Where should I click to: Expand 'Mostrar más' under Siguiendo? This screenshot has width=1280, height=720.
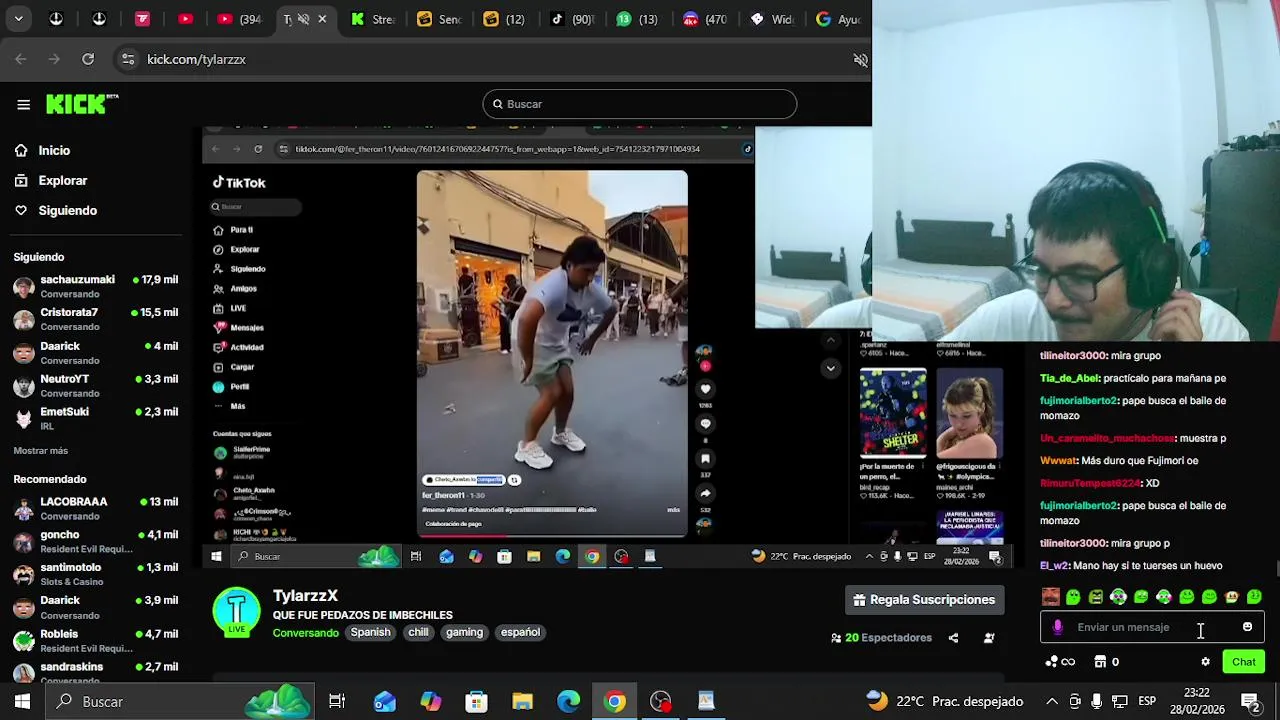point(41,451)
